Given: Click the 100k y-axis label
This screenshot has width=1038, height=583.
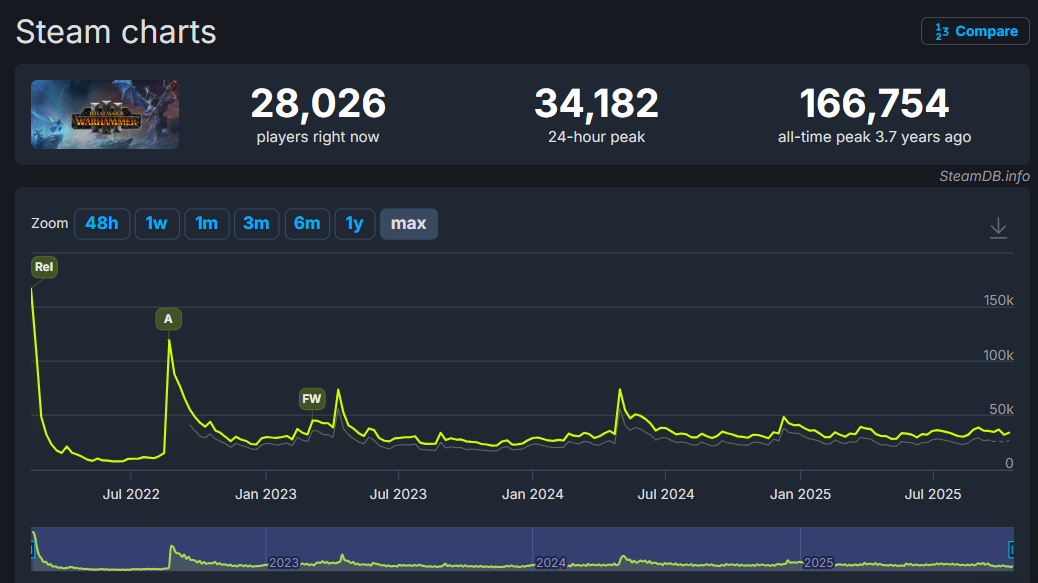Looking at the screenshot, I should pos(998,355).
